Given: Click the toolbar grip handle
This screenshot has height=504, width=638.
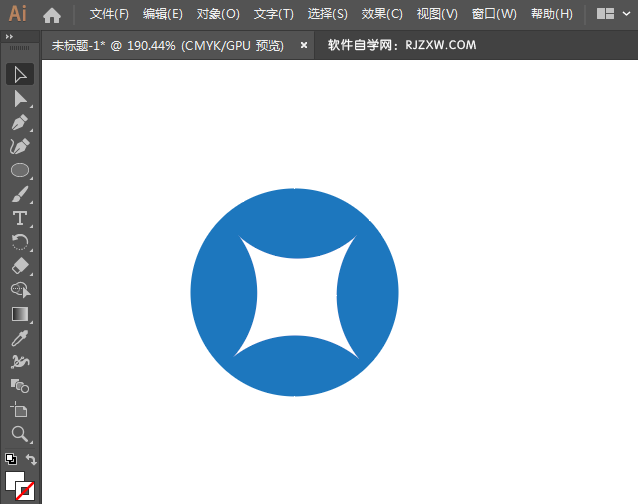Looking at the screenshot, I should 20,48.
